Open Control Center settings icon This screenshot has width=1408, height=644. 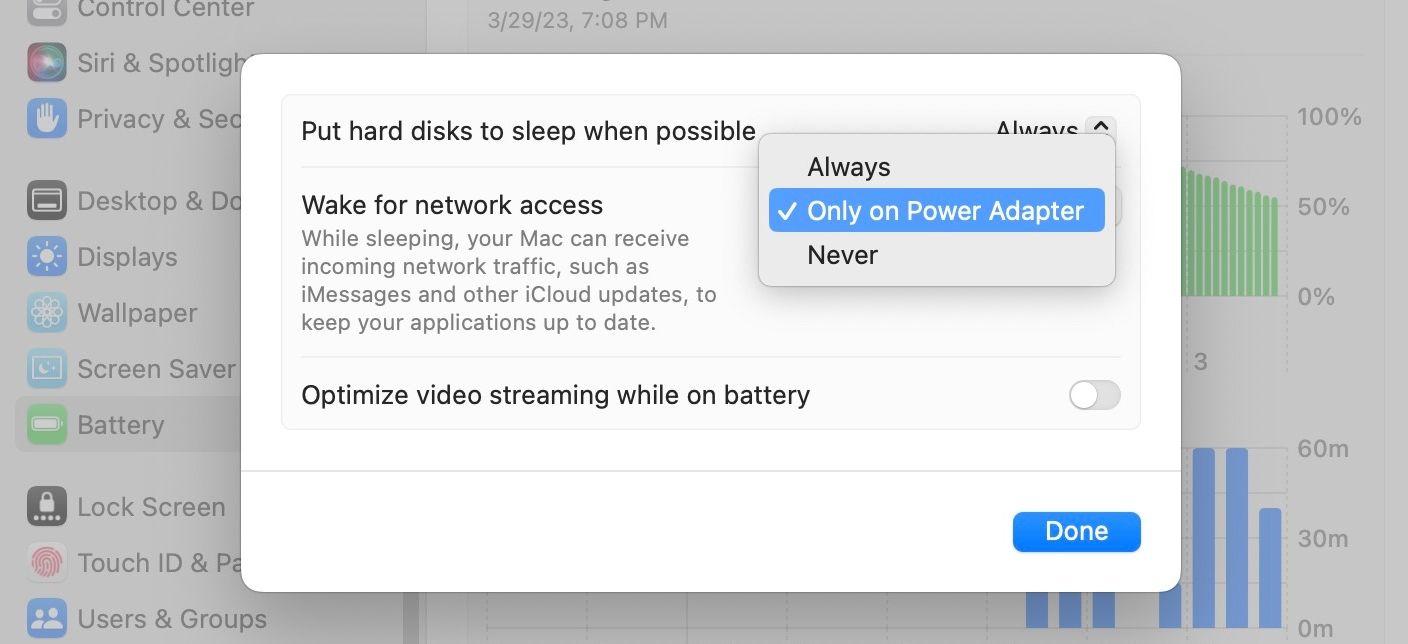tap(44, 10)
